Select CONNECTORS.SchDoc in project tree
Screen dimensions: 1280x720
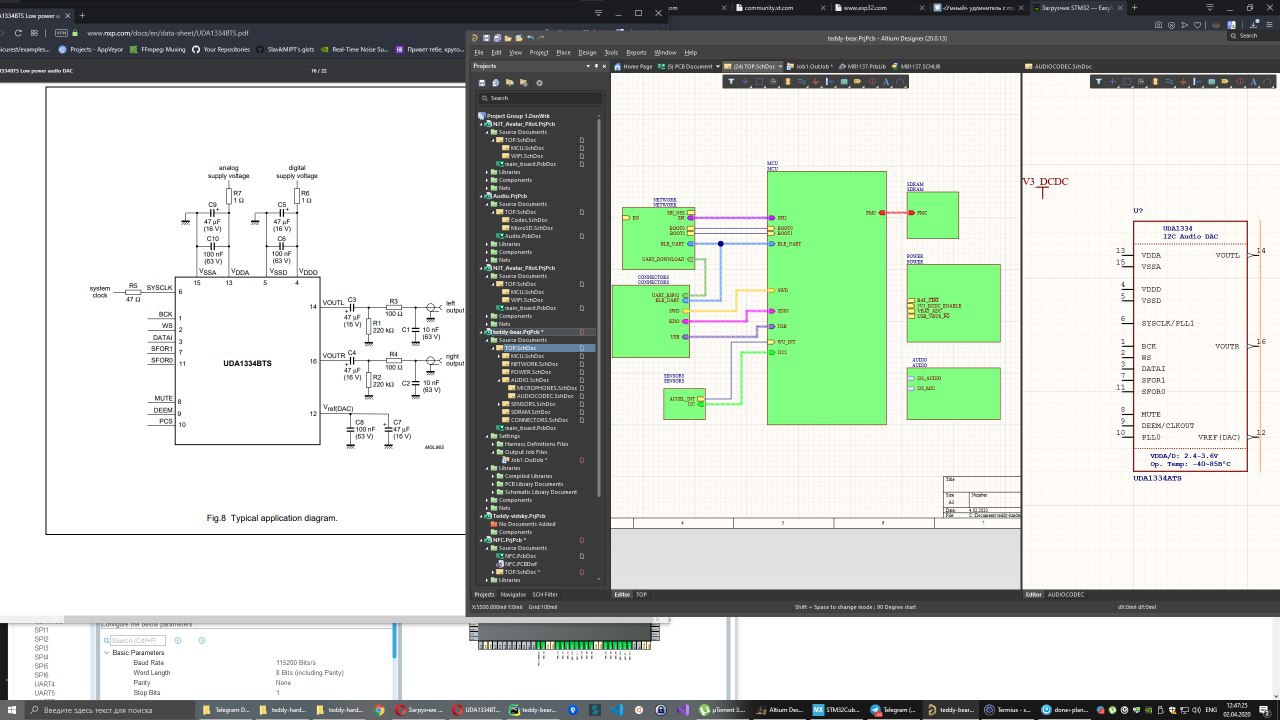(x=538, y=420)
